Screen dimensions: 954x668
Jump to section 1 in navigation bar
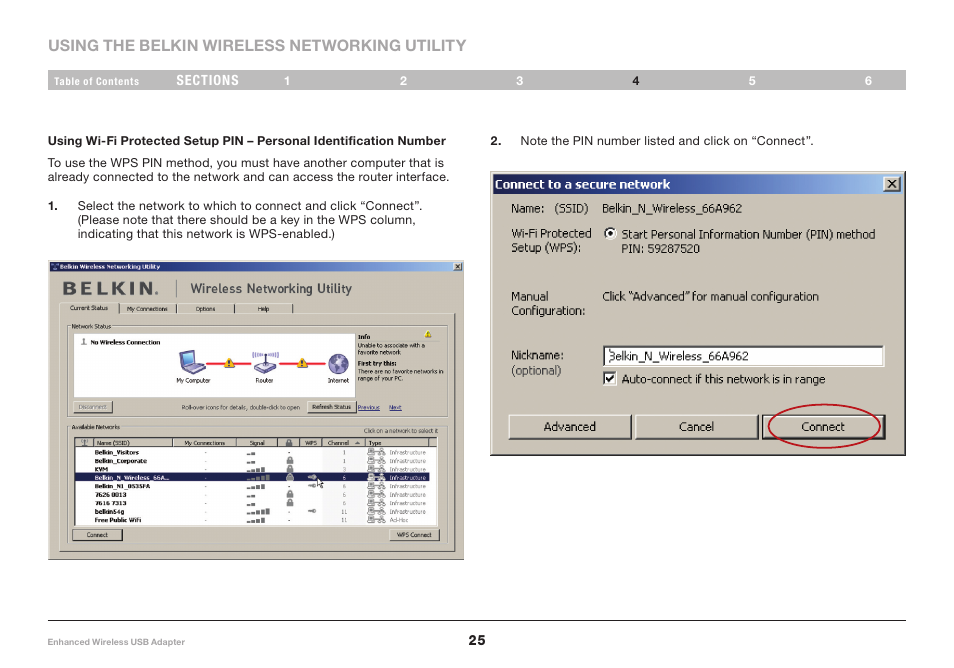tap(287, 80)
